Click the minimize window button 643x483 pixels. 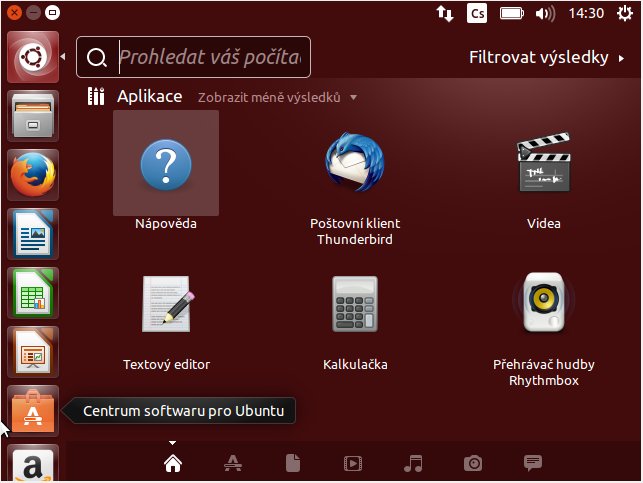tap(33, 13)
